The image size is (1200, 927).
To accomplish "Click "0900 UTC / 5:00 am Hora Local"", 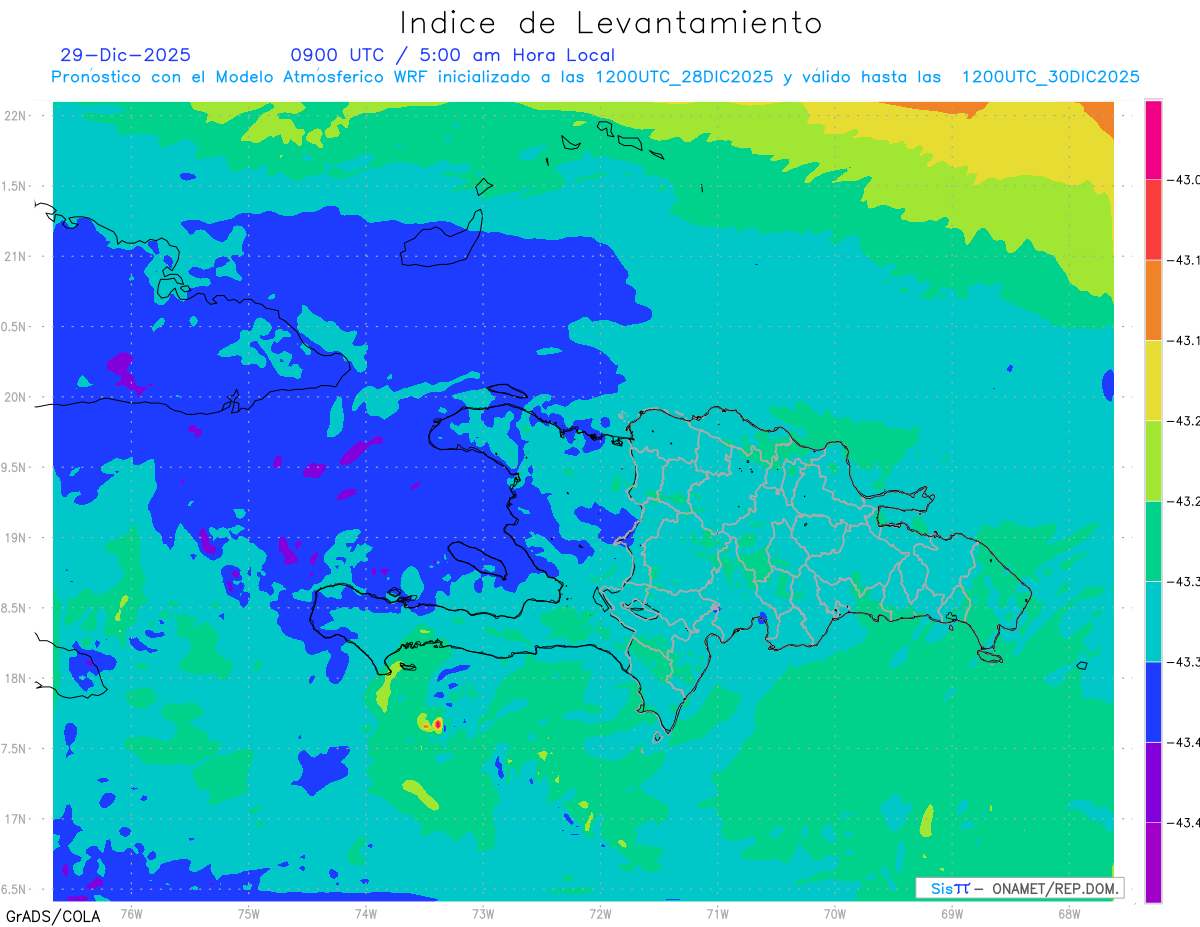I will (x=452, y=55).
